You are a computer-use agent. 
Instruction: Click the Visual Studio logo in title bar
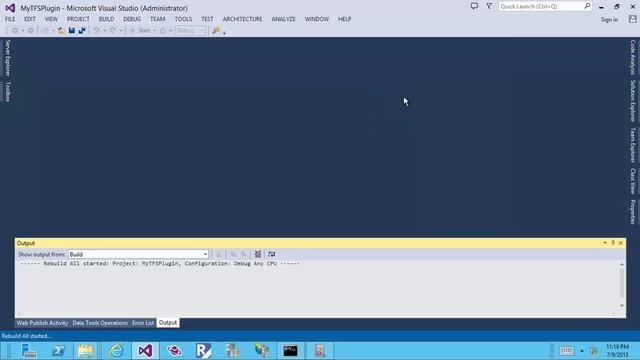10,8
